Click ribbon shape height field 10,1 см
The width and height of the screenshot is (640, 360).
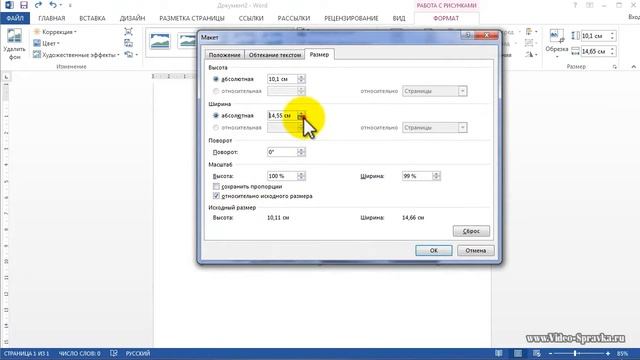click(595, 36)
